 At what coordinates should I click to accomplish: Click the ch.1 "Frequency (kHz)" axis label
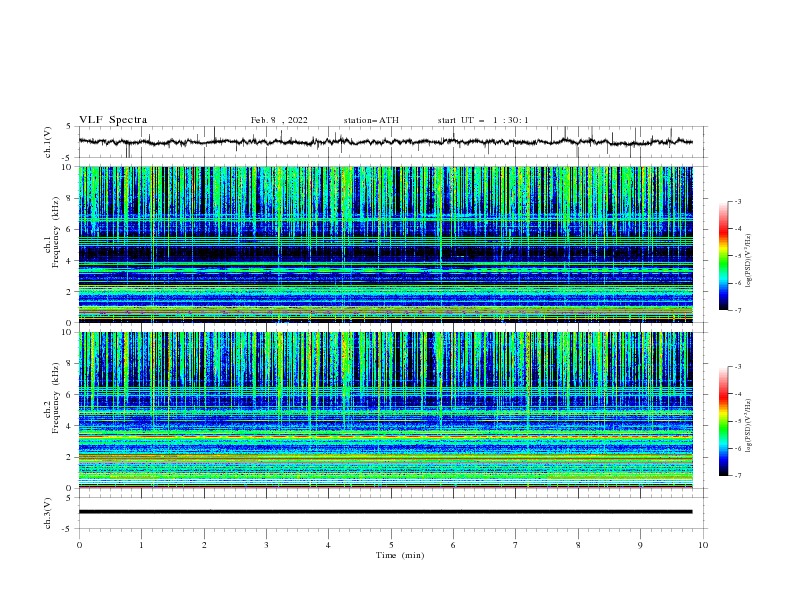[56, 232]
